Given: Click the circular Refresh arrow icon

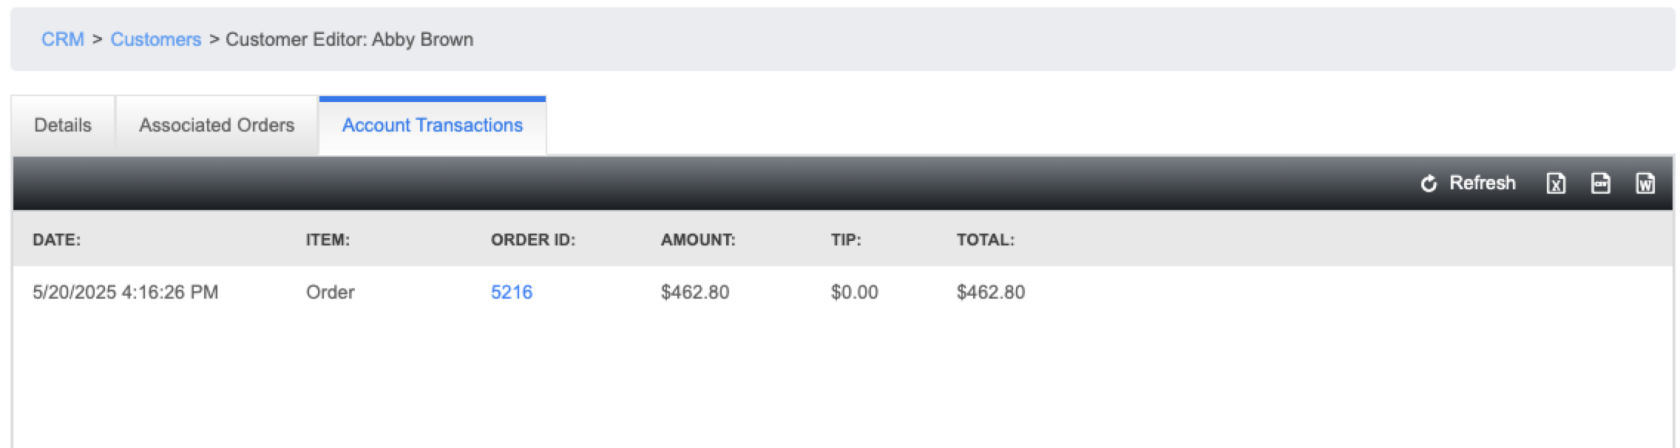Looking at the screenshot, I should pyautogui.click(x=1429, y=183).
